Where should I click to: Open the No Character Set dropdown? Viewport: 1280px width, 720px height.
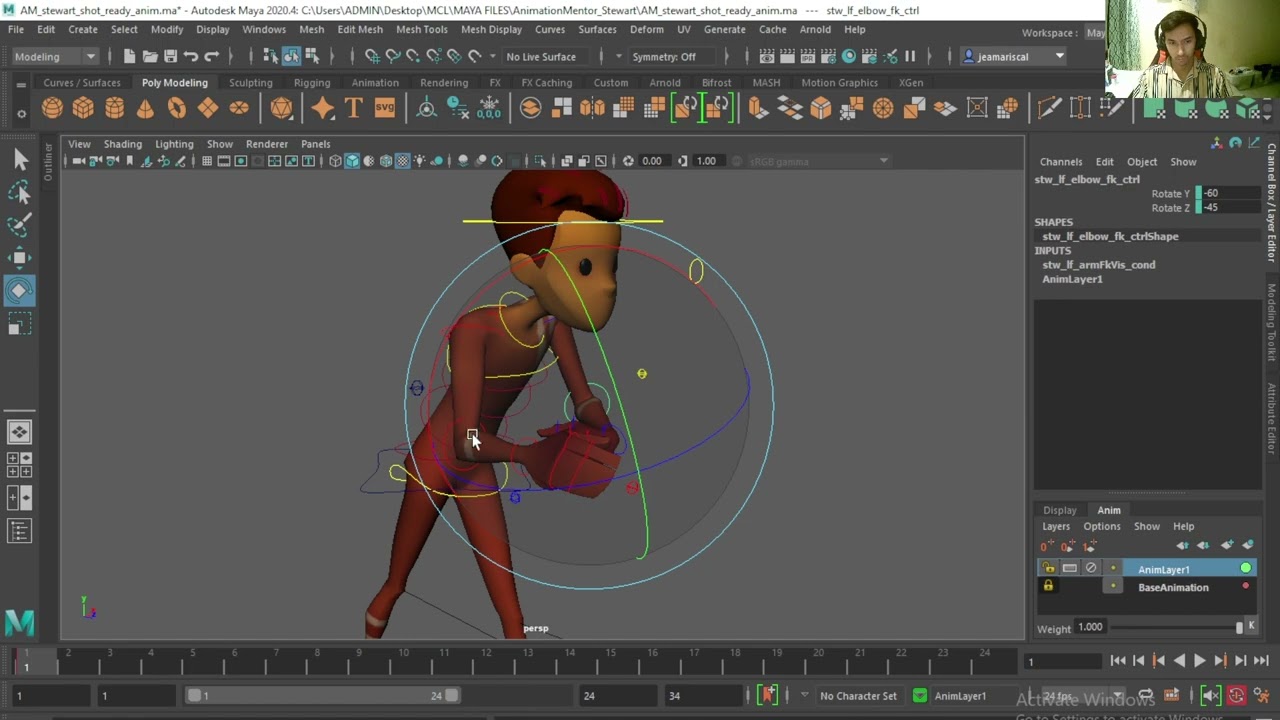pyautogui.click(x=858, y=696)
